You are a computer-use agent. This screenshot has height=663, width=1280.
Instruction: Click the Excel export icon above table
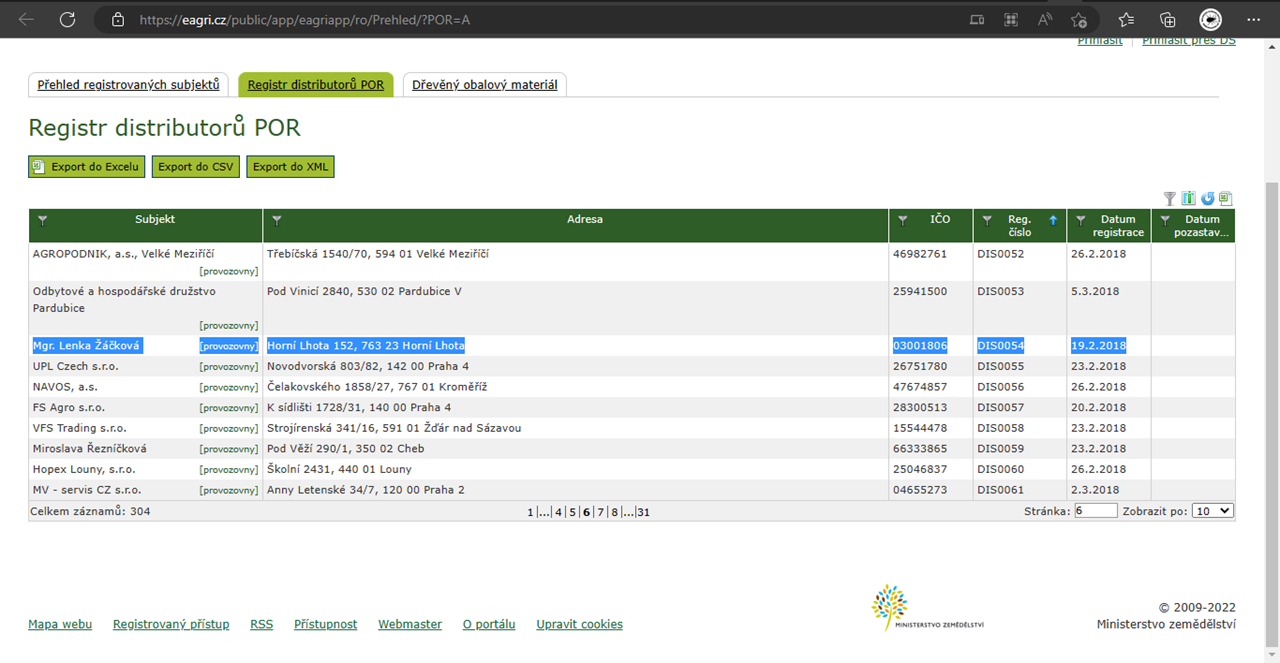coord(1225,199)
